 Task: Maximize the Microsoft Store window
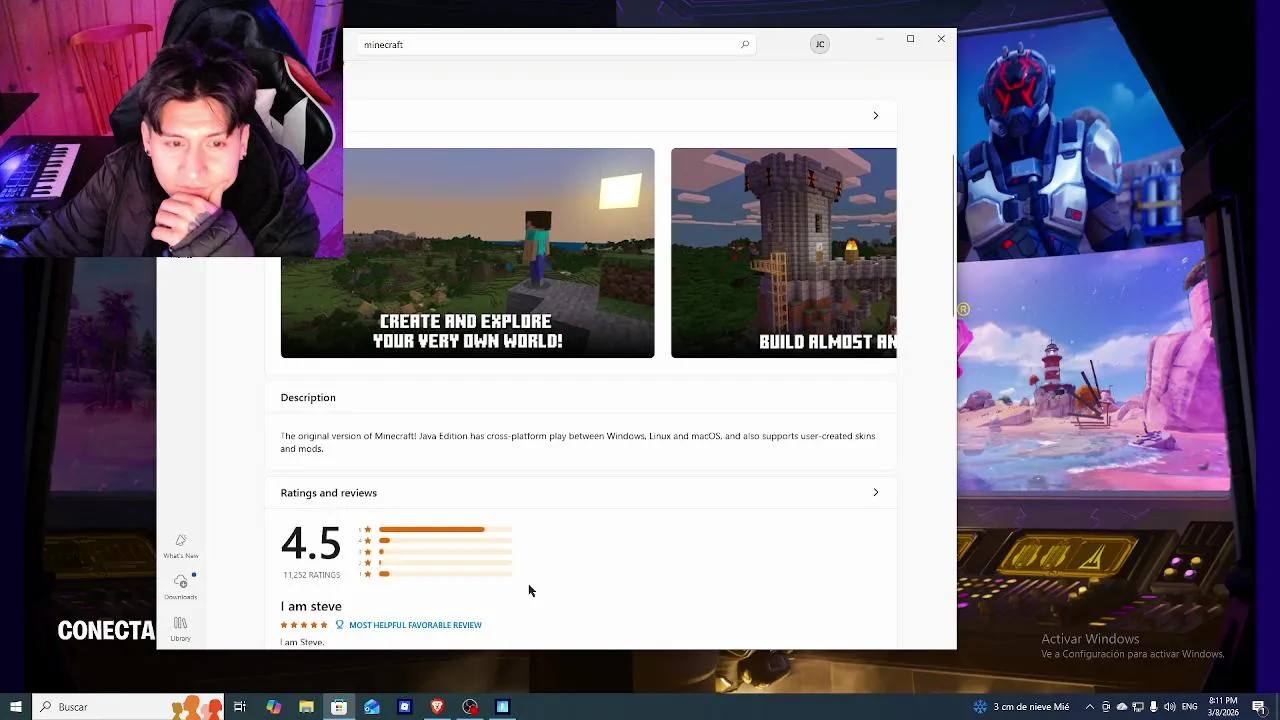tap(910, 39)
